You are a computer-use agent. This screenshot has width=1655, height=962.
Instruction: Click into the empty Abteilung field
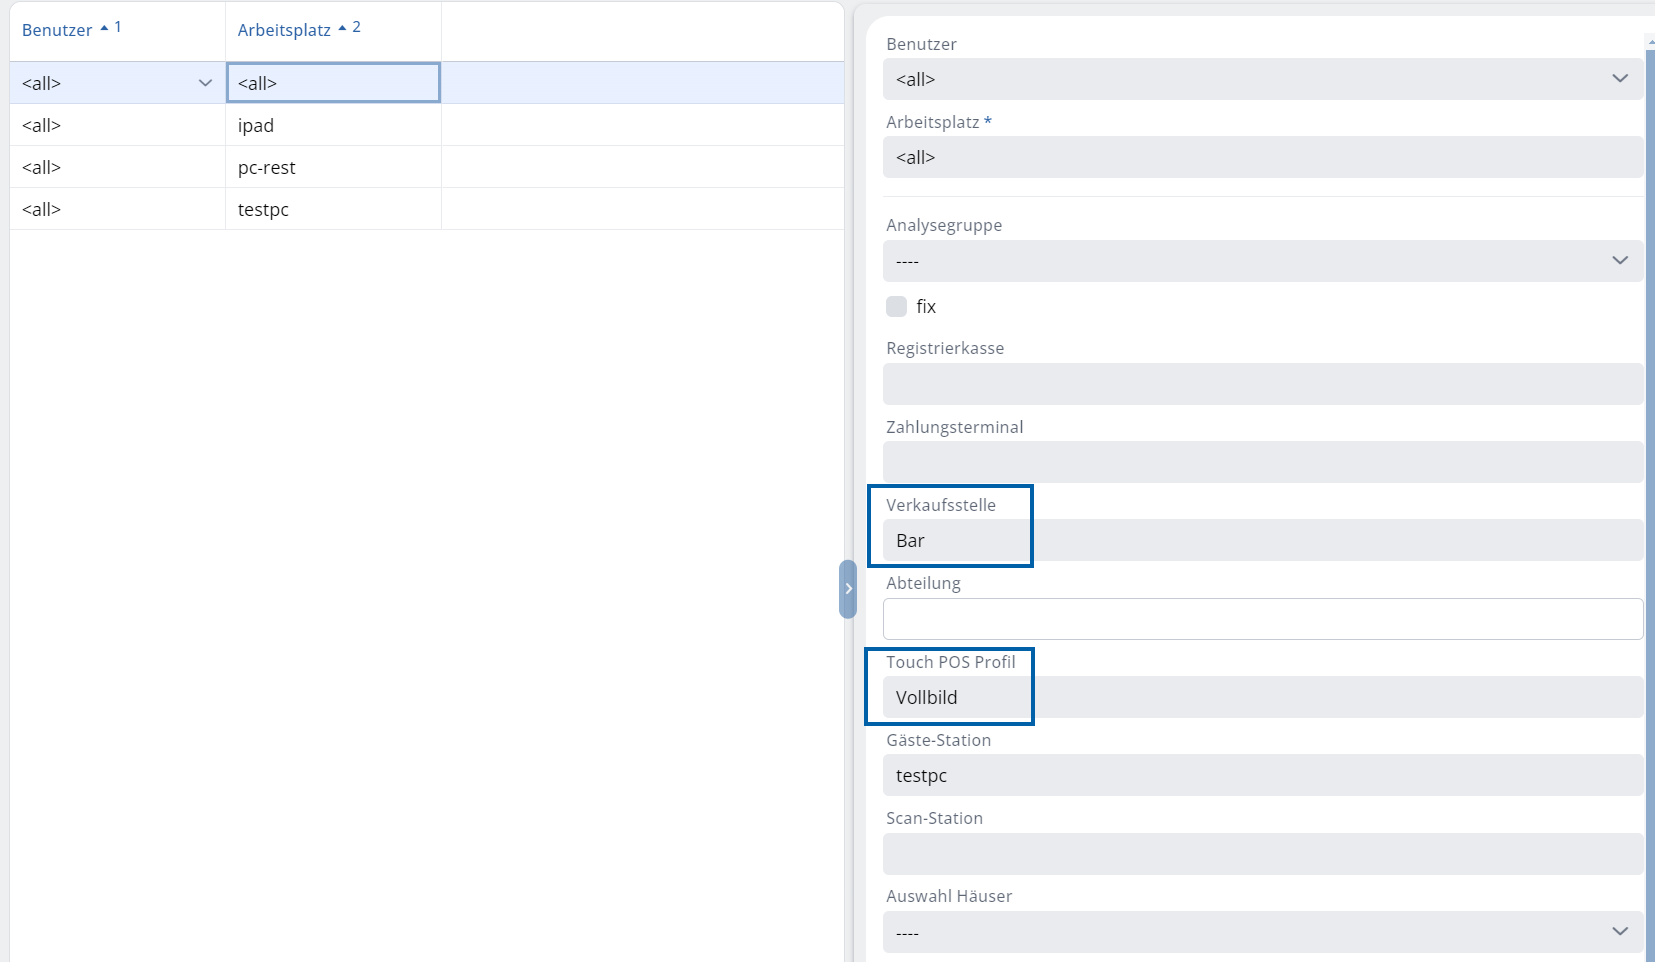tap(1262, 619)
